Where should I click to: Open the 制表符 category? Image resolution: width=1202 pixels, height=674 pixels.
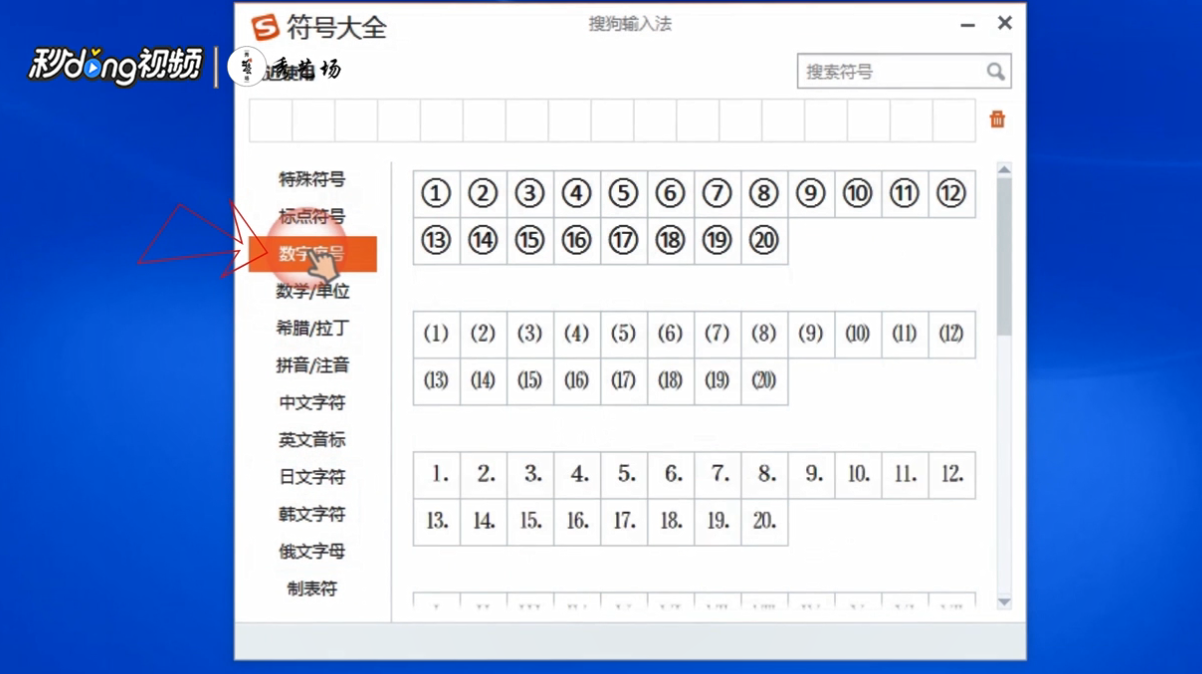[312, 589]
